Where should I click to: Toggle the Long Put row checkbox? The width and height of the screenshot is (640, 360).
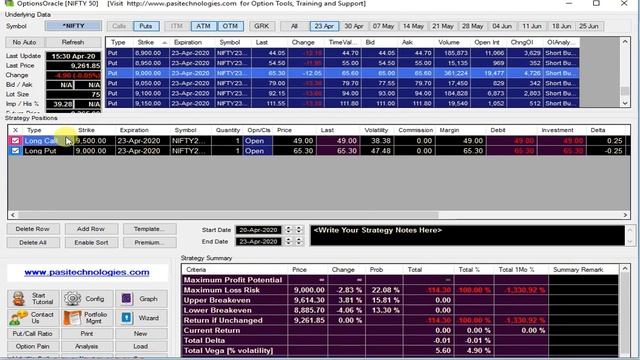click(16, 151)
